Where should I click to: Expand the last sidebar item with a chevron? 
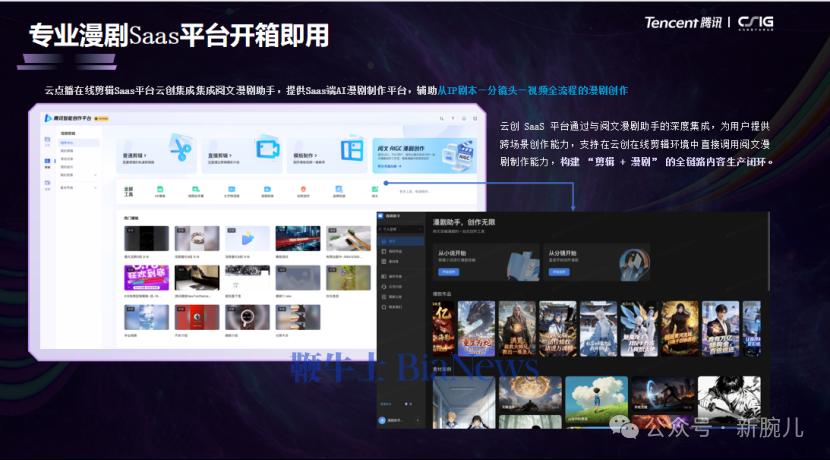tap(78, 188)
